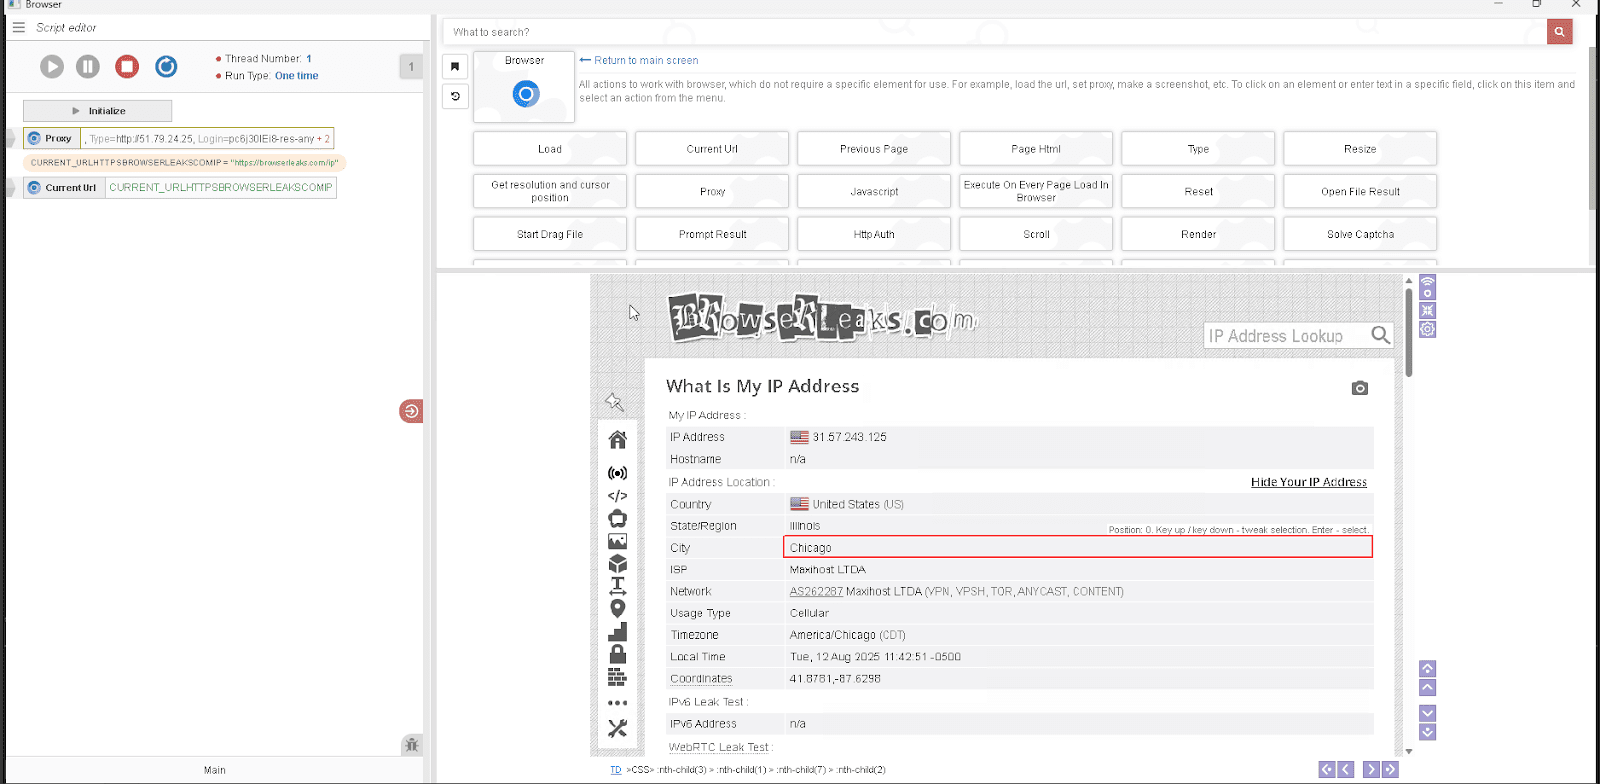Click the purple gear settings icon

point(1427,329)
